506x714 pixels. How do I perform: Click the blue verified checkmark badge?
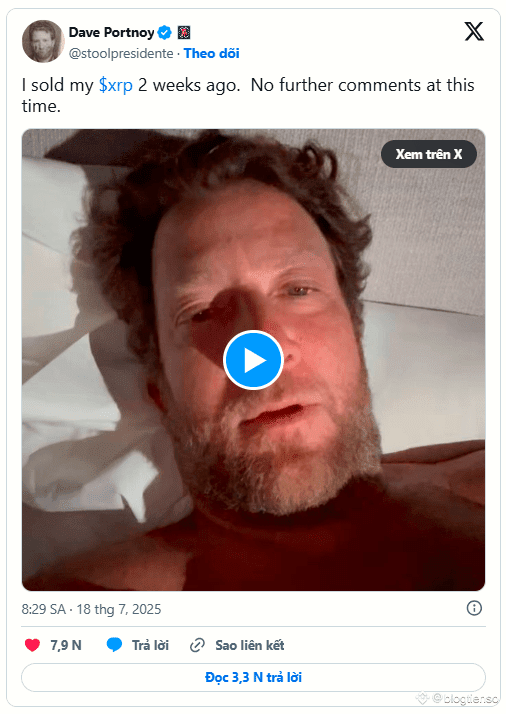[x=164, y=33]
